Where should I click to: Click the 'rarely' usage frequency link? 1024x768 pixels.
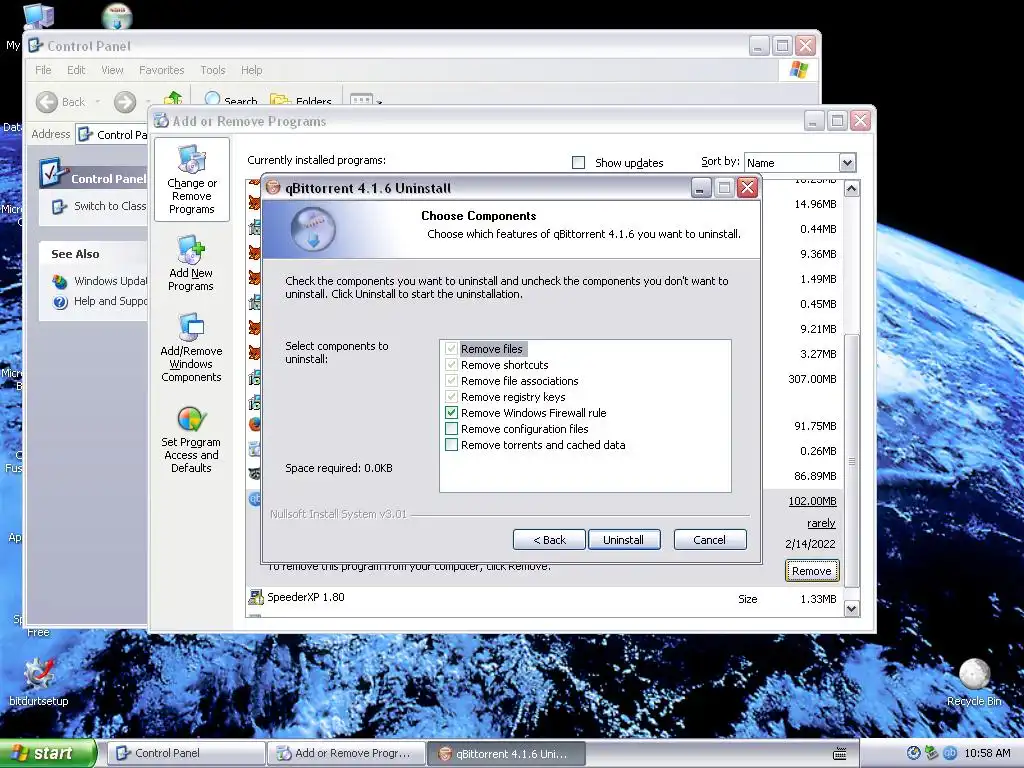821,523
